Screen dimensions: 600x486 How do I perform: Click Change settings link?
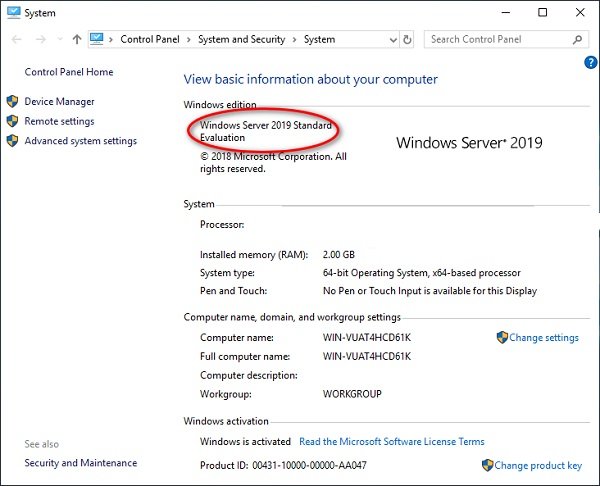tap(544, 338)
